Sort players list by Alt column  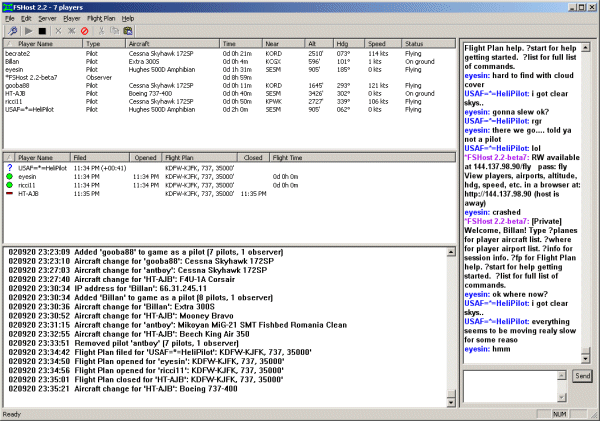(320, 44)
